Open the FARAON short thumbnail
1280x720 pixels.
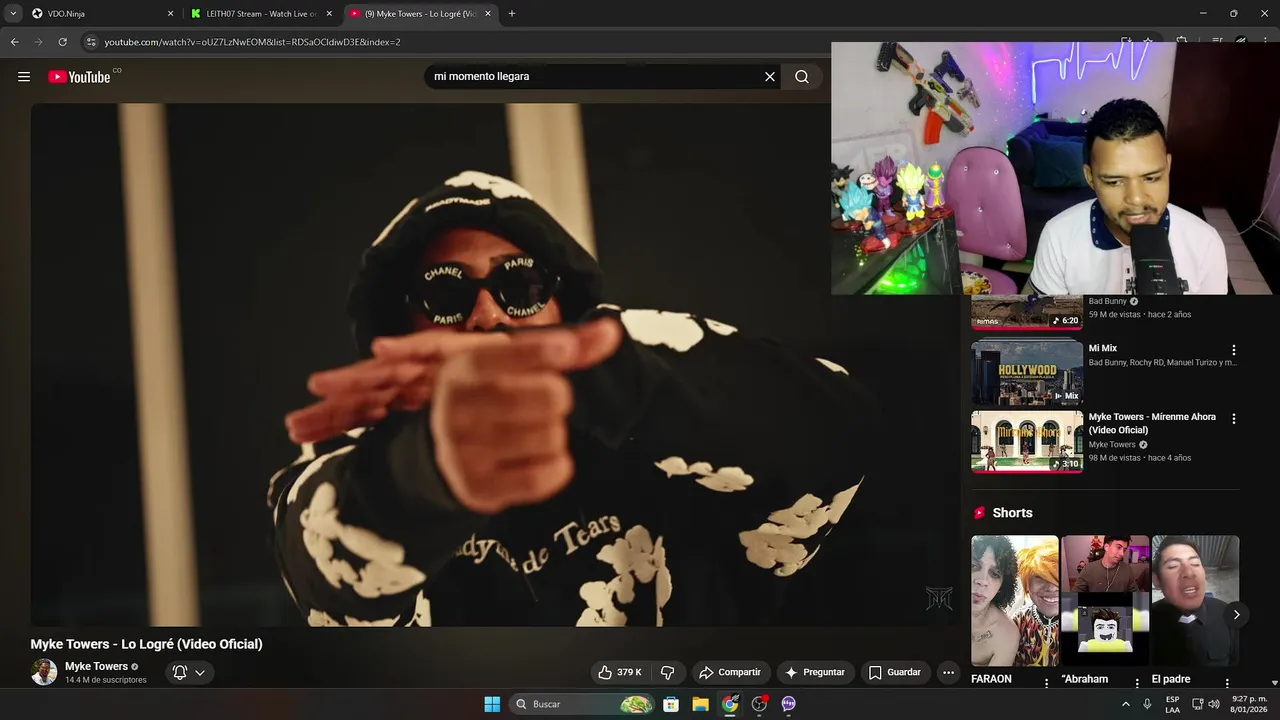click(x=1014, y=600)
